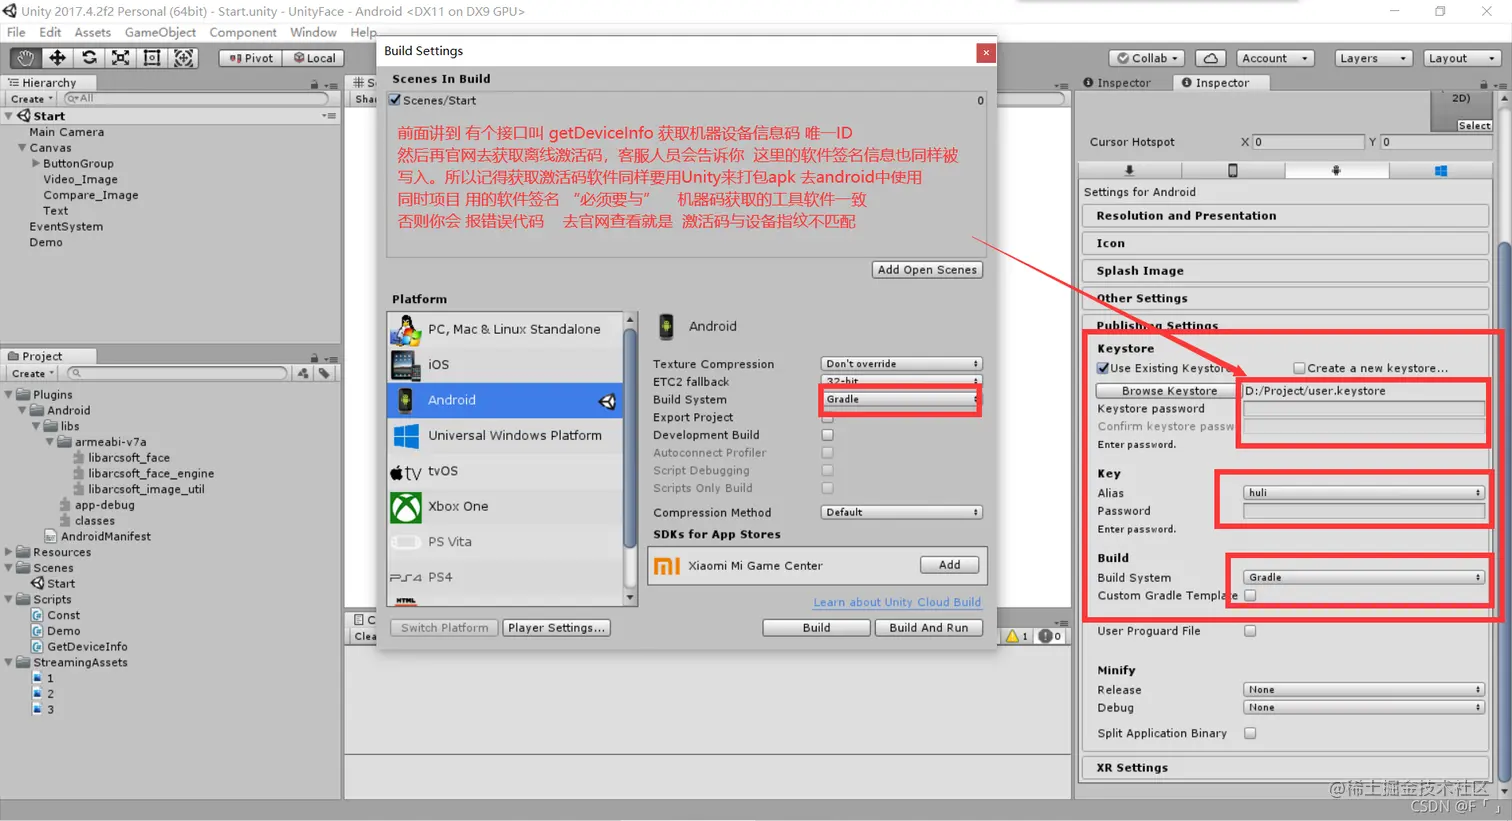Expand ButtonGroup in the Hierarchy

tap(36, 163)
